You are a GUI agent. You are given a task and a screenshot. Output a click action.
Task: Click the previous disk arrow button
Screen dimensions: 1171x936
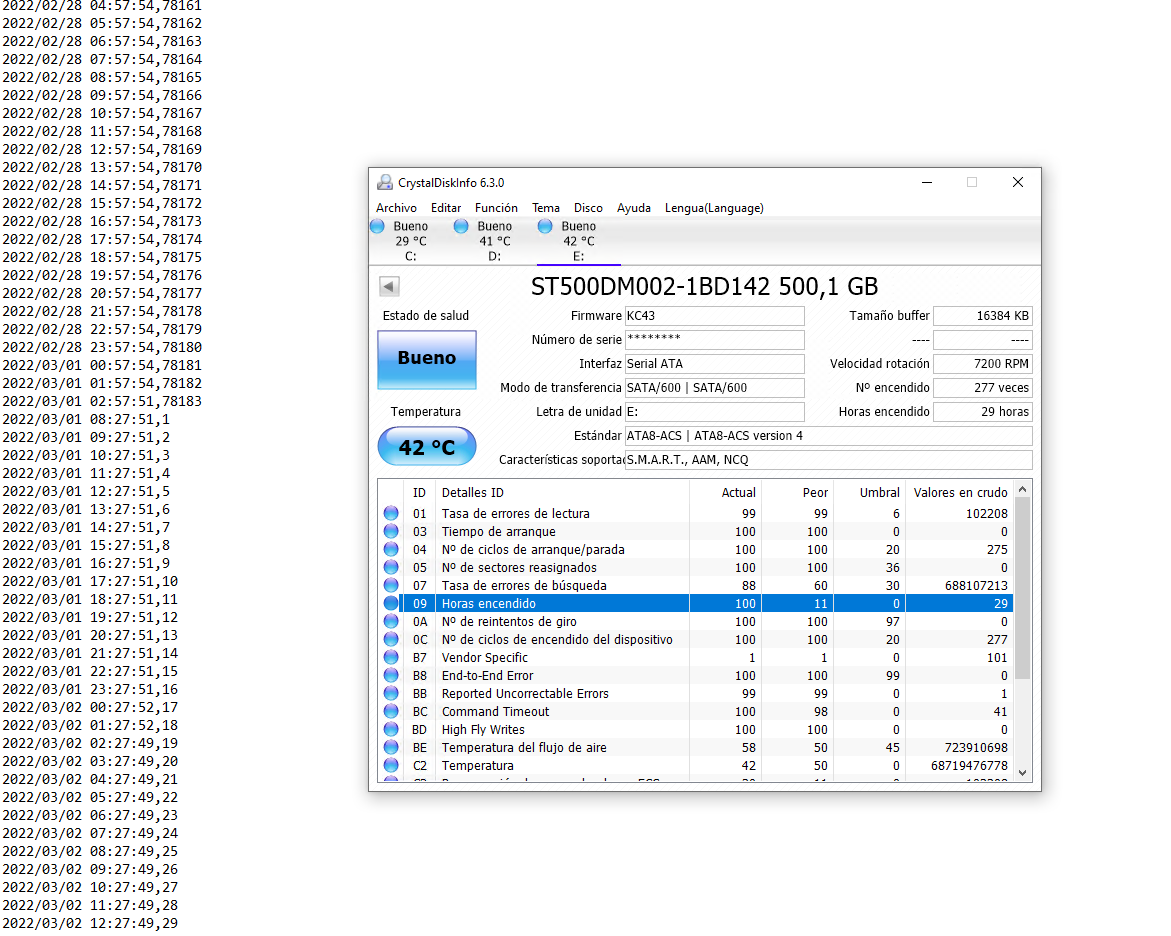point(389,287)
